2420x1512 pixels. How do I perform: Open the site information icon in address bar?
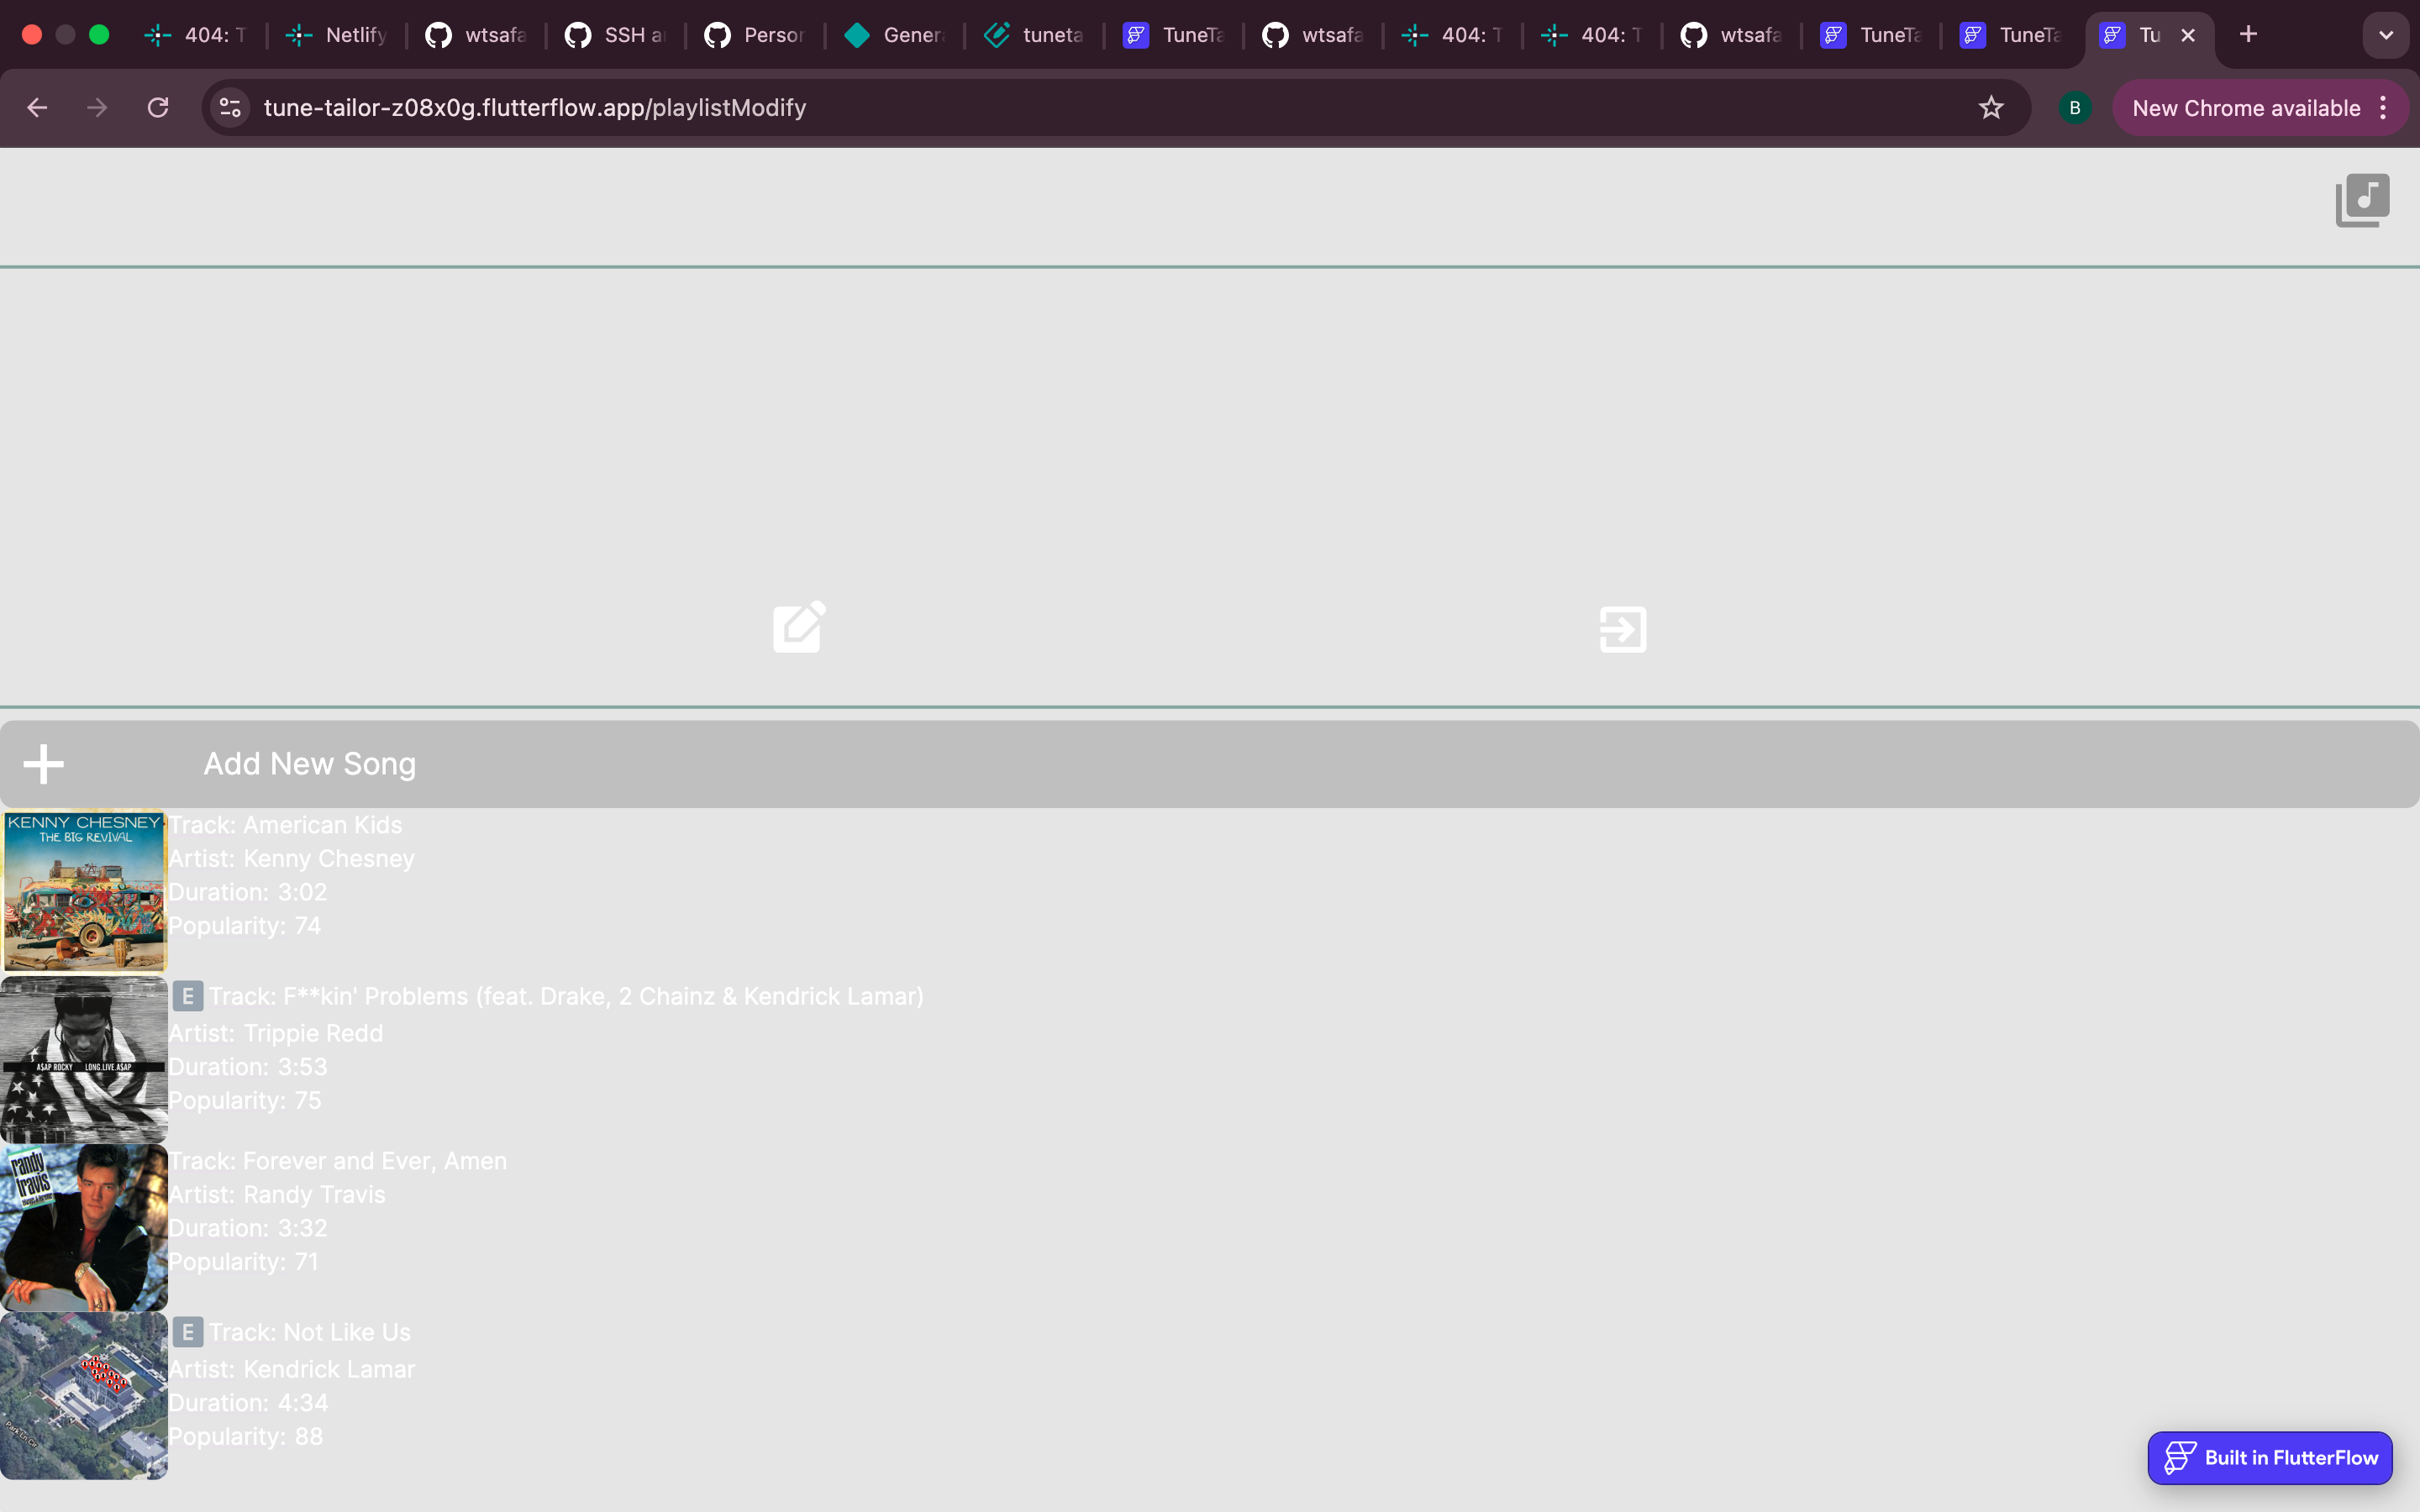click(231, 108)
